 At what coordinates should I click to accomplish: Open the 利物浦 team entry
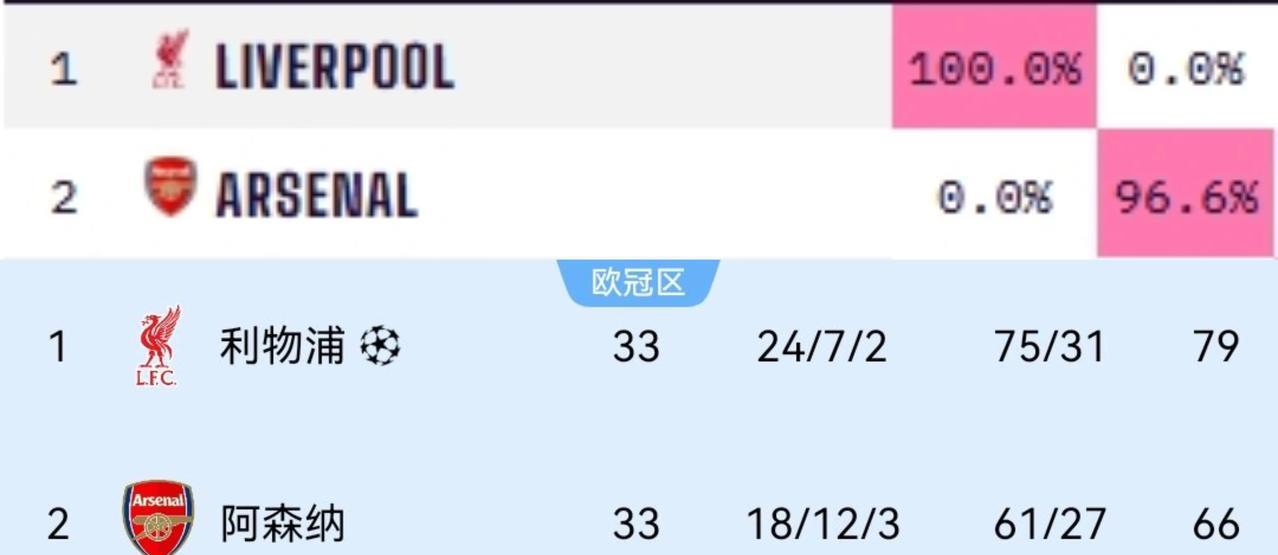[x=282, y=347]
